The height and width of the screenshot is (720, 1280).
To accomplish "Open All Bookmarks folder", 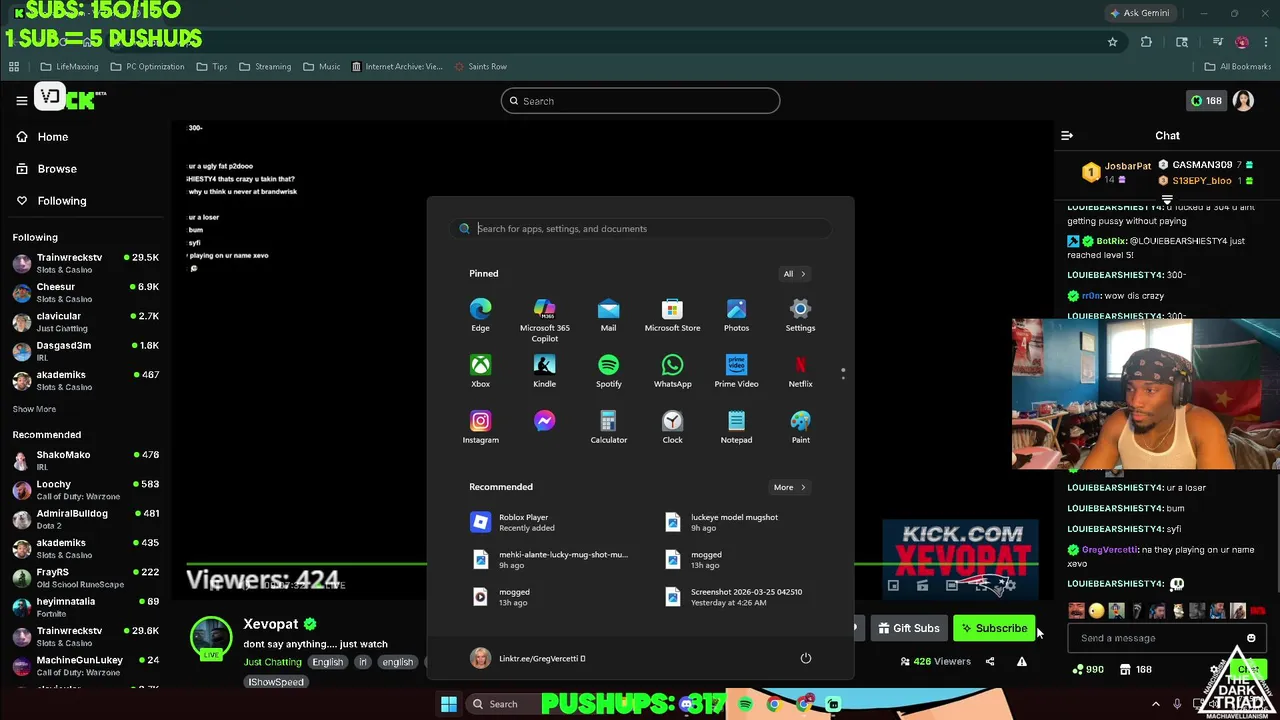I will pyautogui.click(x=1237, y=67).
